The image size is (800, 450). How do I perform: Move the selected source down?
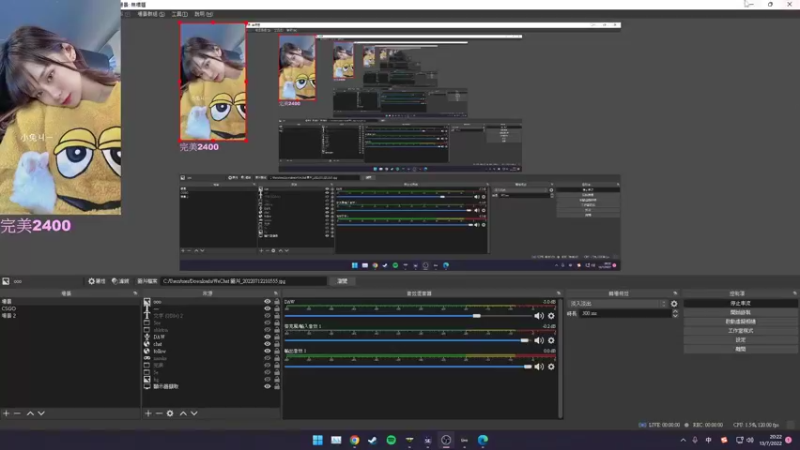(194, 413)
